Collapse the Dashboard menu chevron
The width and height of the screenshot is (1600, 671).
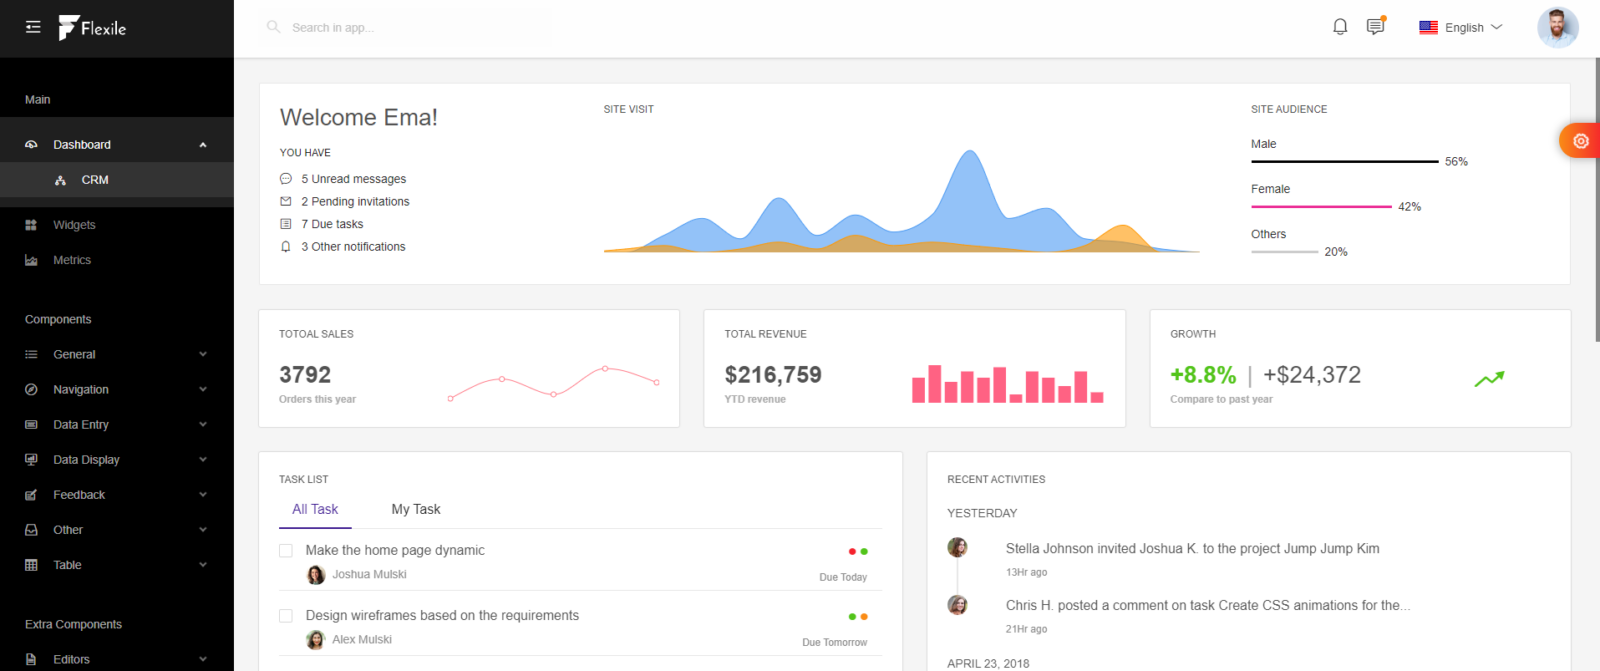[x=203, y=145]
